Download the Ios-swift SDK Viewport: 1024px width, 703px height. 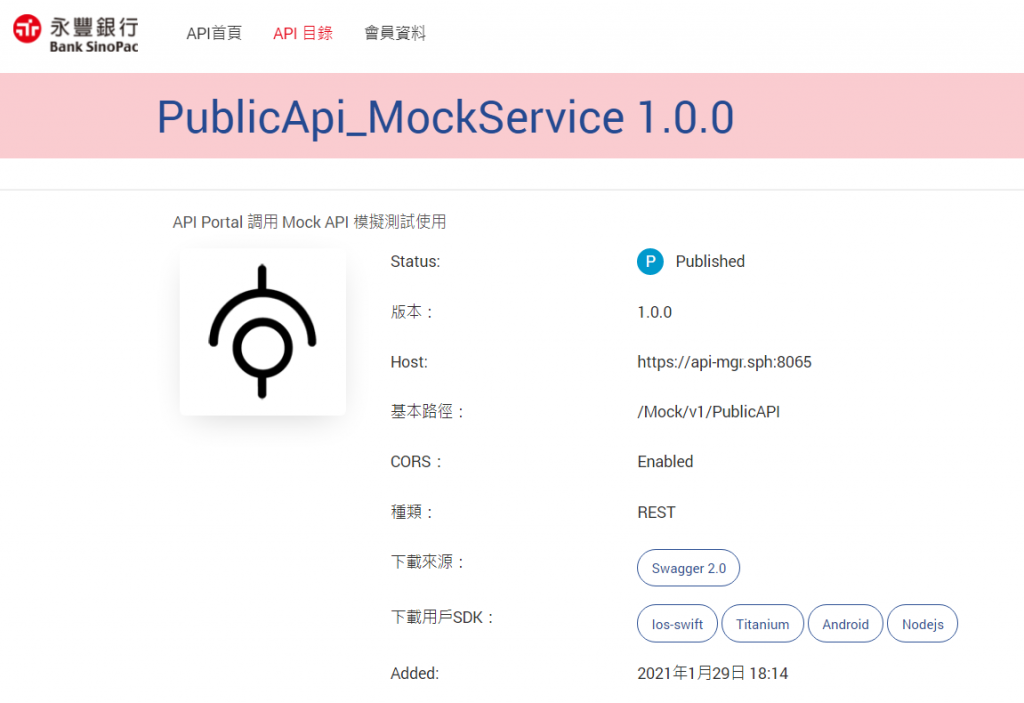click(x=677, y=624)
